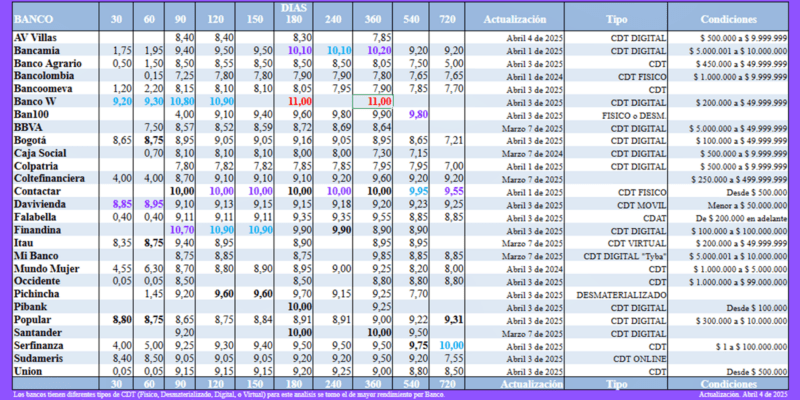Select Serfinanza's blue 10,00 rate at 720 days
The width and height of the screenshot is (800, 400).
click(x=451, y=345)
